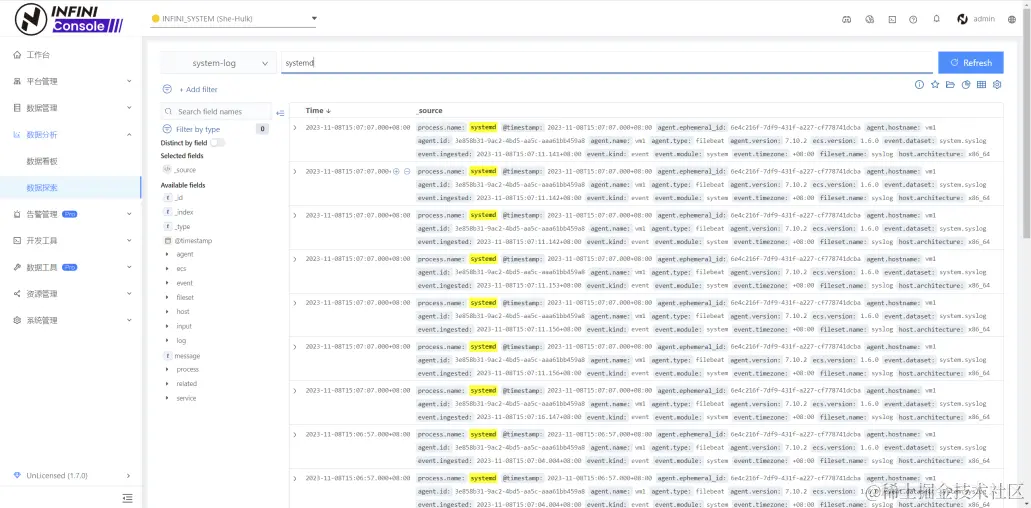The width and height of the screenshot is (1031, 508).
Task: Open the notifications bell
Action: point(936,18)
